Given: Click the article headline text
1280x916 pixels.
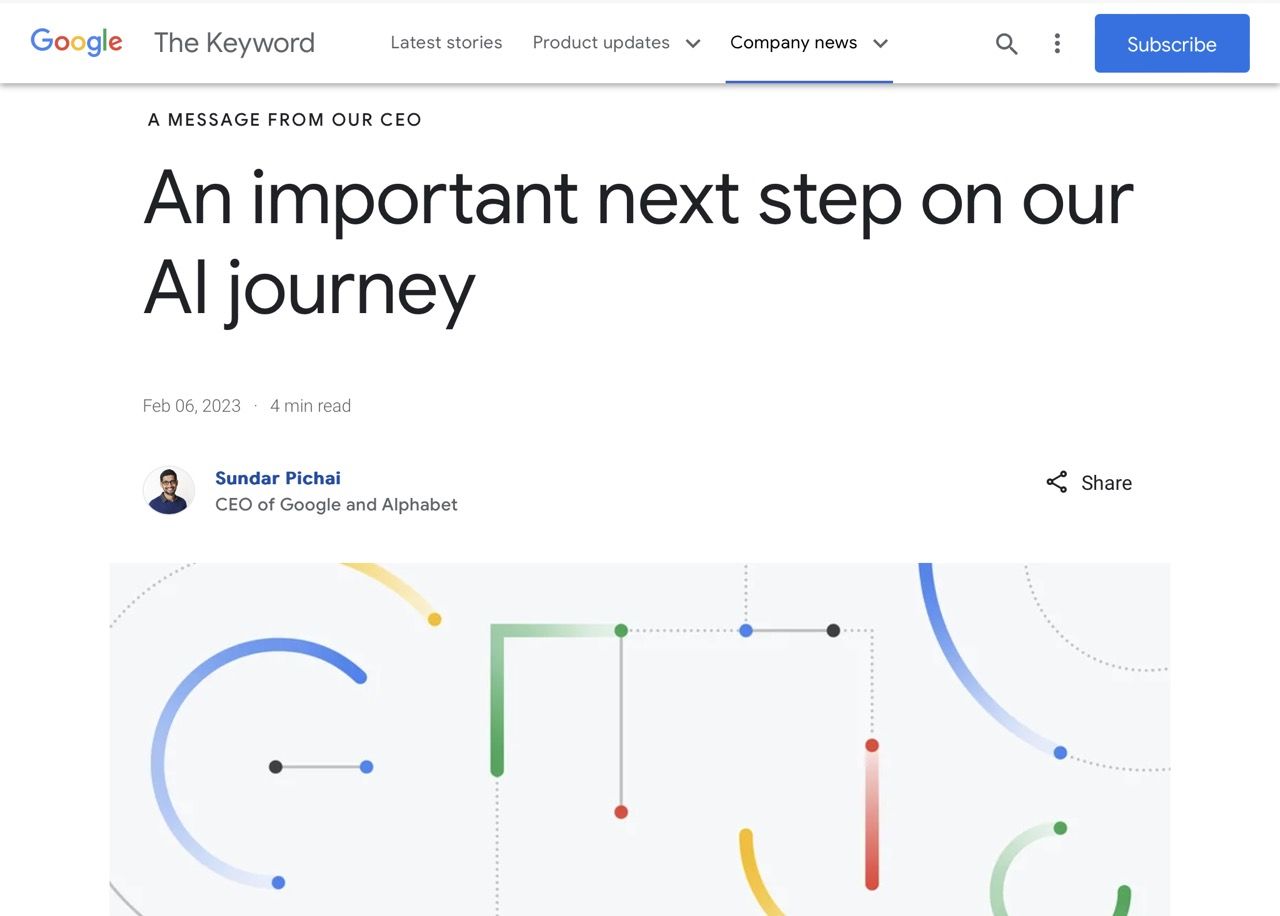Looking at the screenshot, I should coord(638,243).
